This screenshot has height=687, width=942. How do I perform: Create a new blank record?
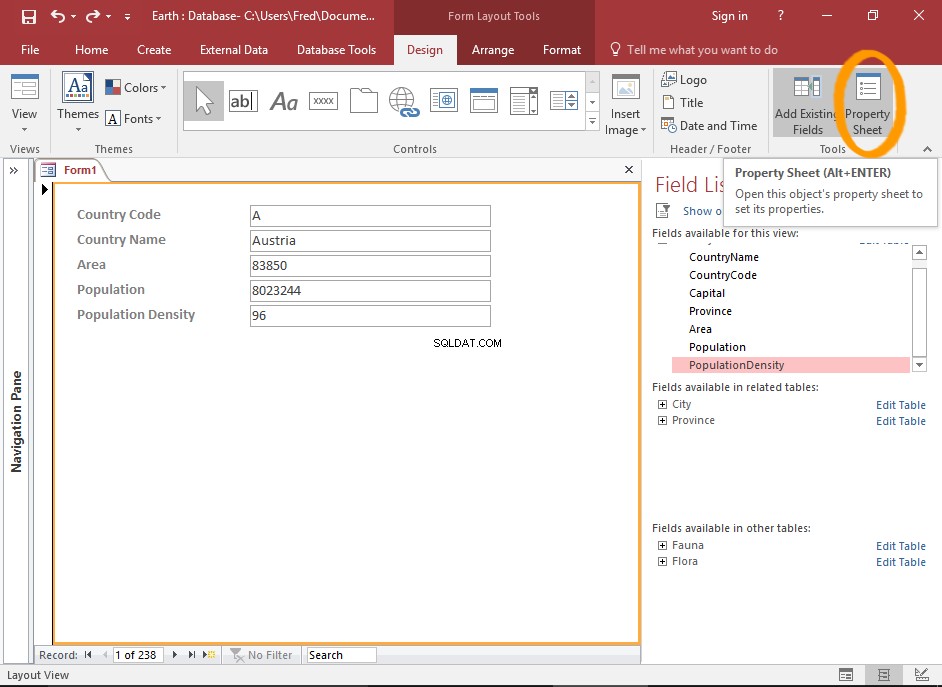tap(209, 655)
